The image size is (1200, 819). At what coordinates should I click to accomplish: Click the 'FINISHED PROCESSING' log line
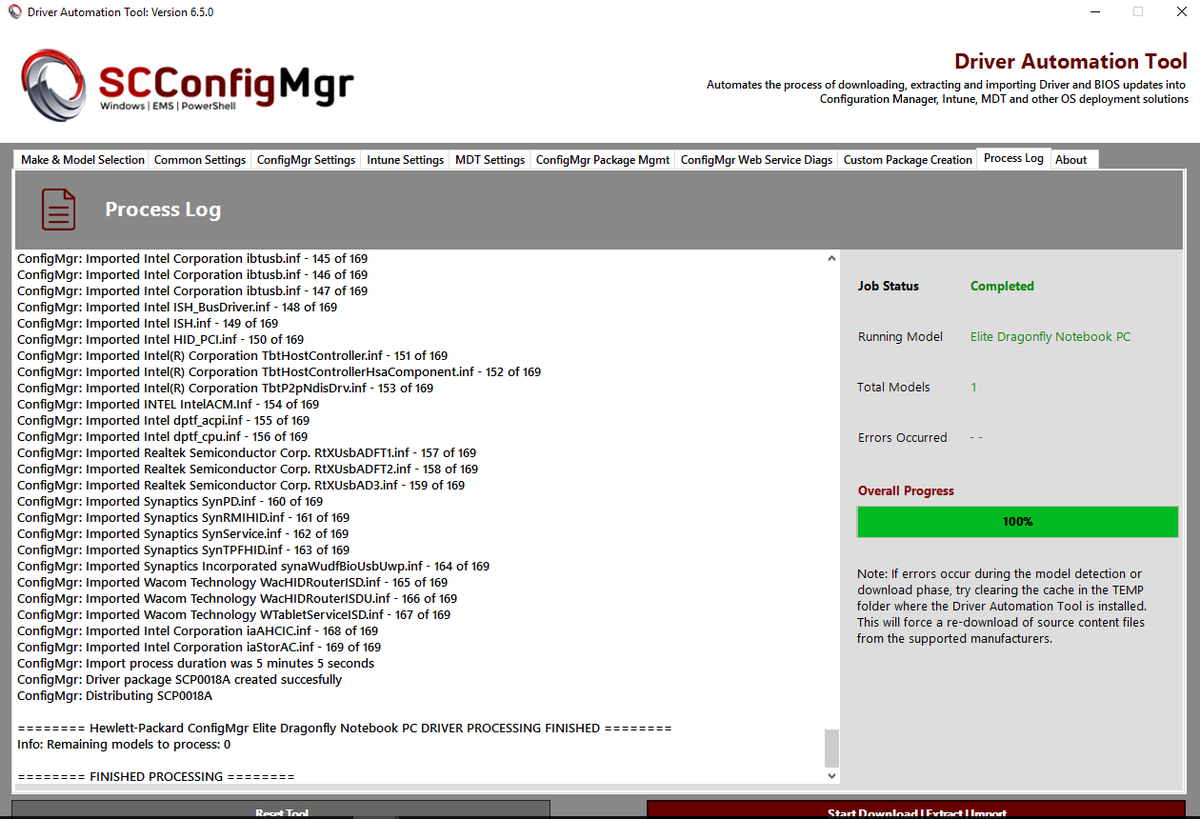156,776
